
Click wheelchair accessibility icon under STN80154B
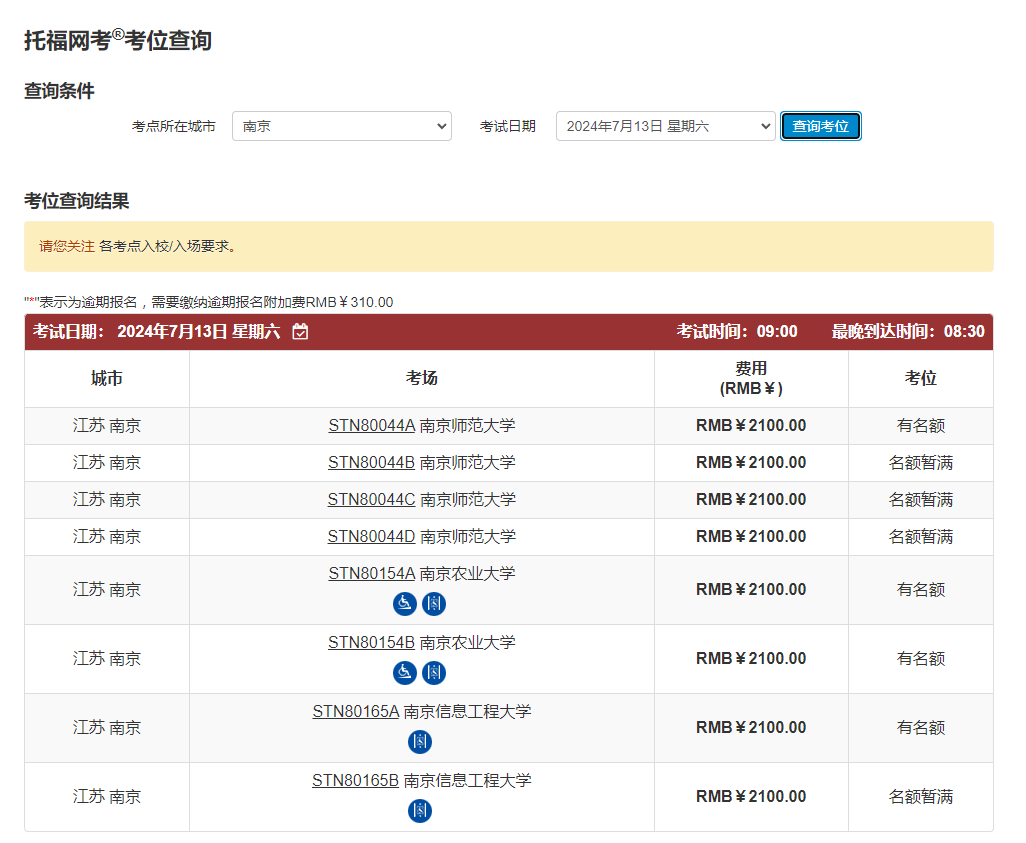click(x=404, y=672)
